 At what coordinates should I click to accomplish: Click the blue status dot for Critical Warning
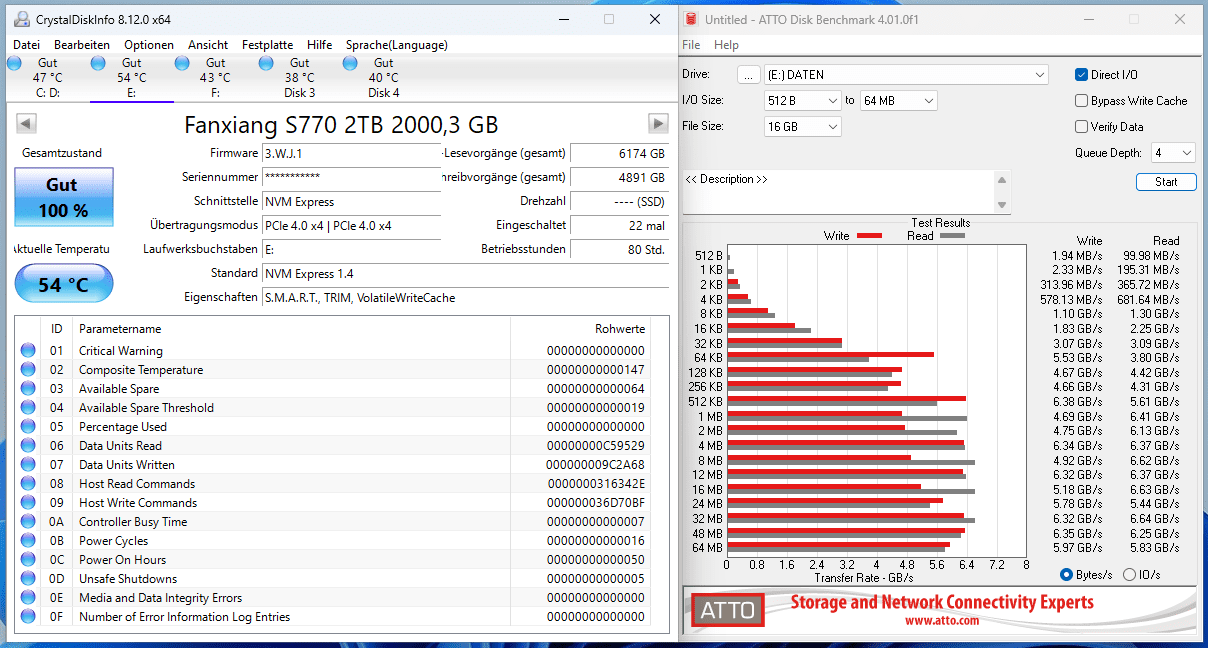pos(28,350)
